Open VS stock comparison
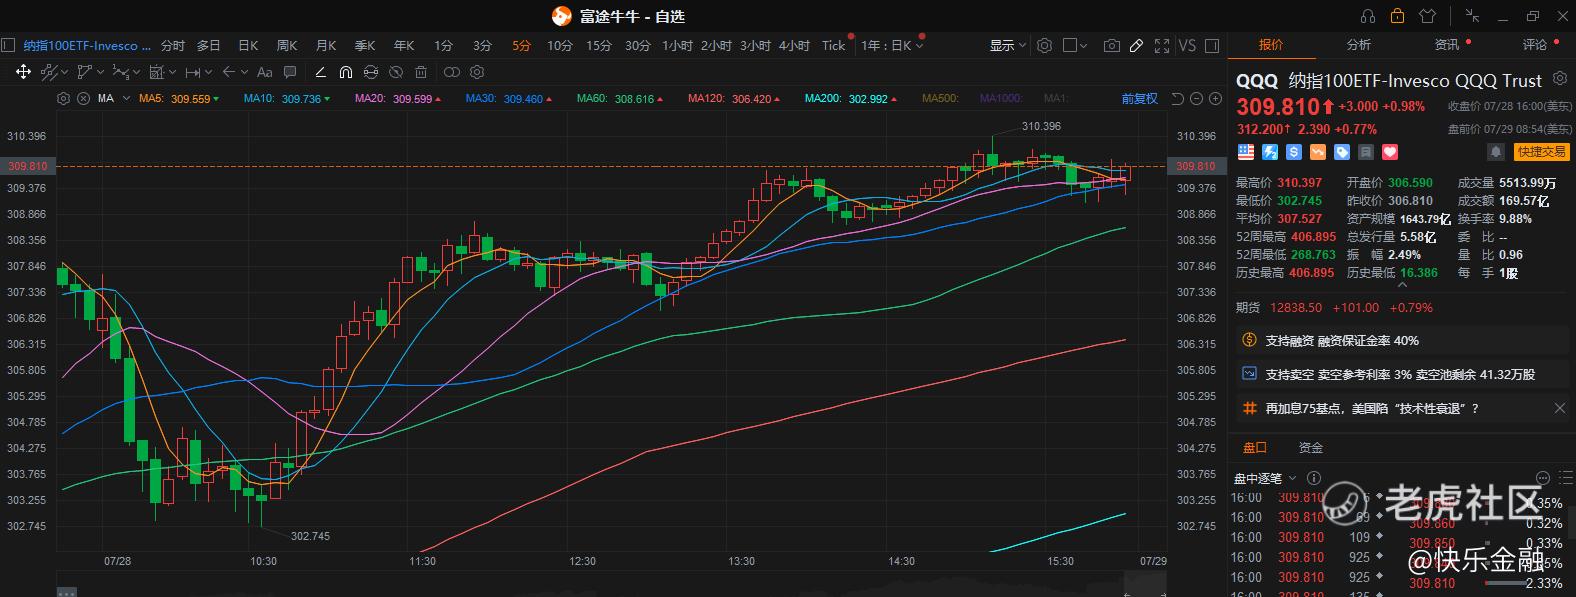 click(1187, 45)
